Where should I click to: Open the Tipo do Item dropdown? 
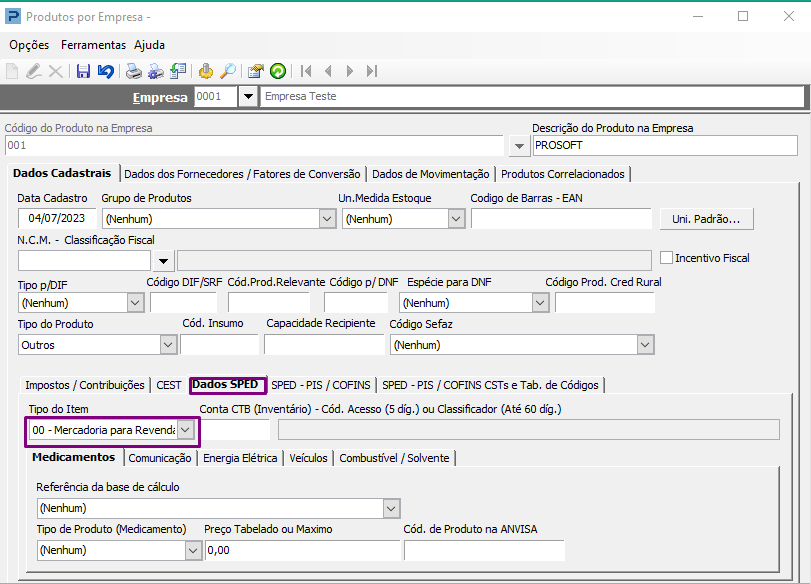pyautogui.click(x=185, y=430)
